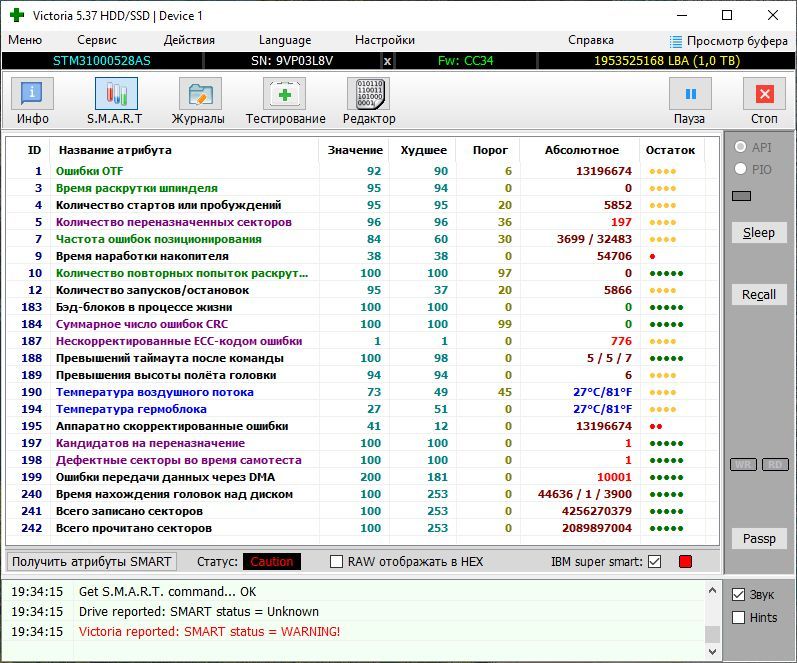
Task: Open the Language menu
Action: pyautogui.click(x=285, y=40)
